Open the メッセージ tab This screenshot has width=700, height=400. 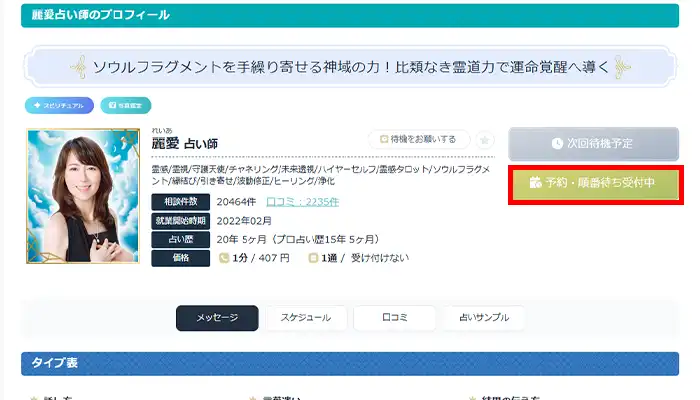point(217,318)
